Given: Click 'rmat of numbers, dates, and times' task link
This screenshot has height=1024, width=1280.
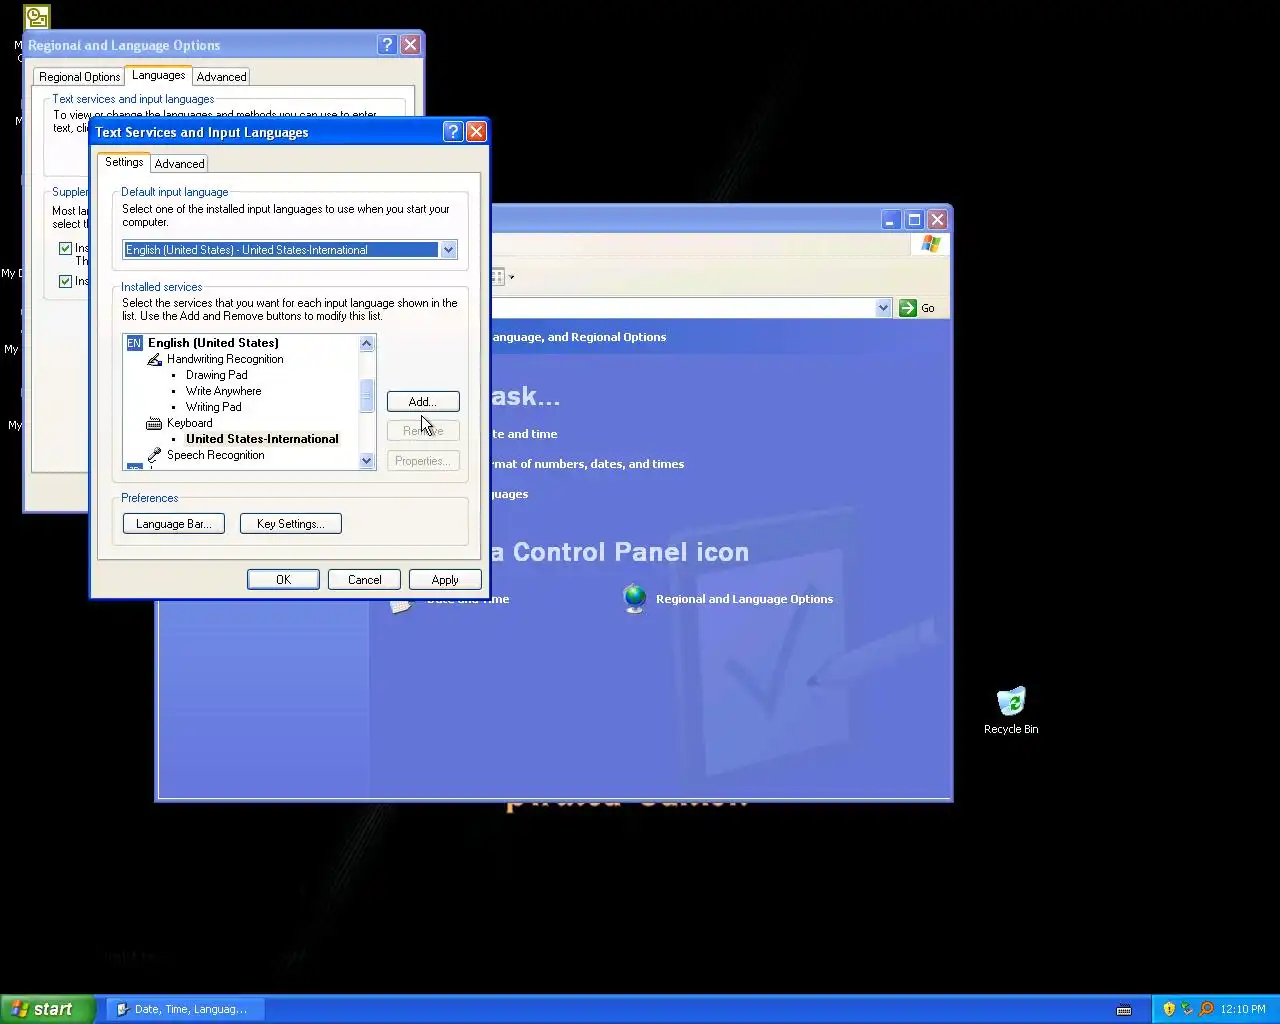Looking at the screenshot, I should [588, 464].
